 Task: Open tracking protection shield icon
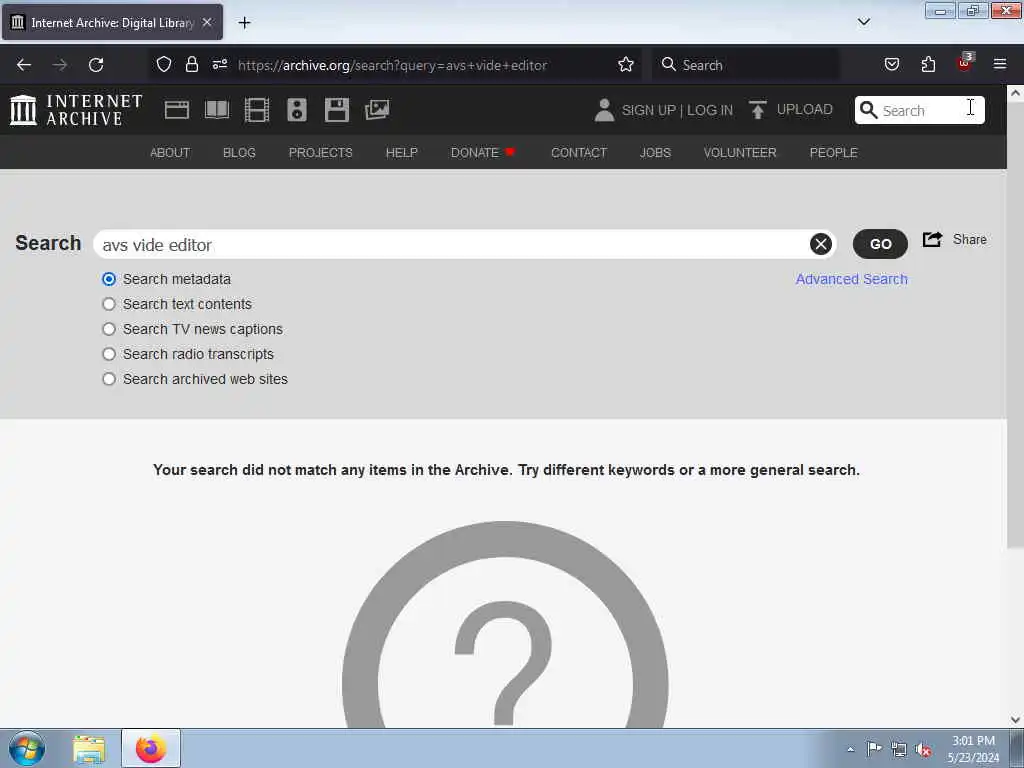pyautogui.click(x=164, y=64)
